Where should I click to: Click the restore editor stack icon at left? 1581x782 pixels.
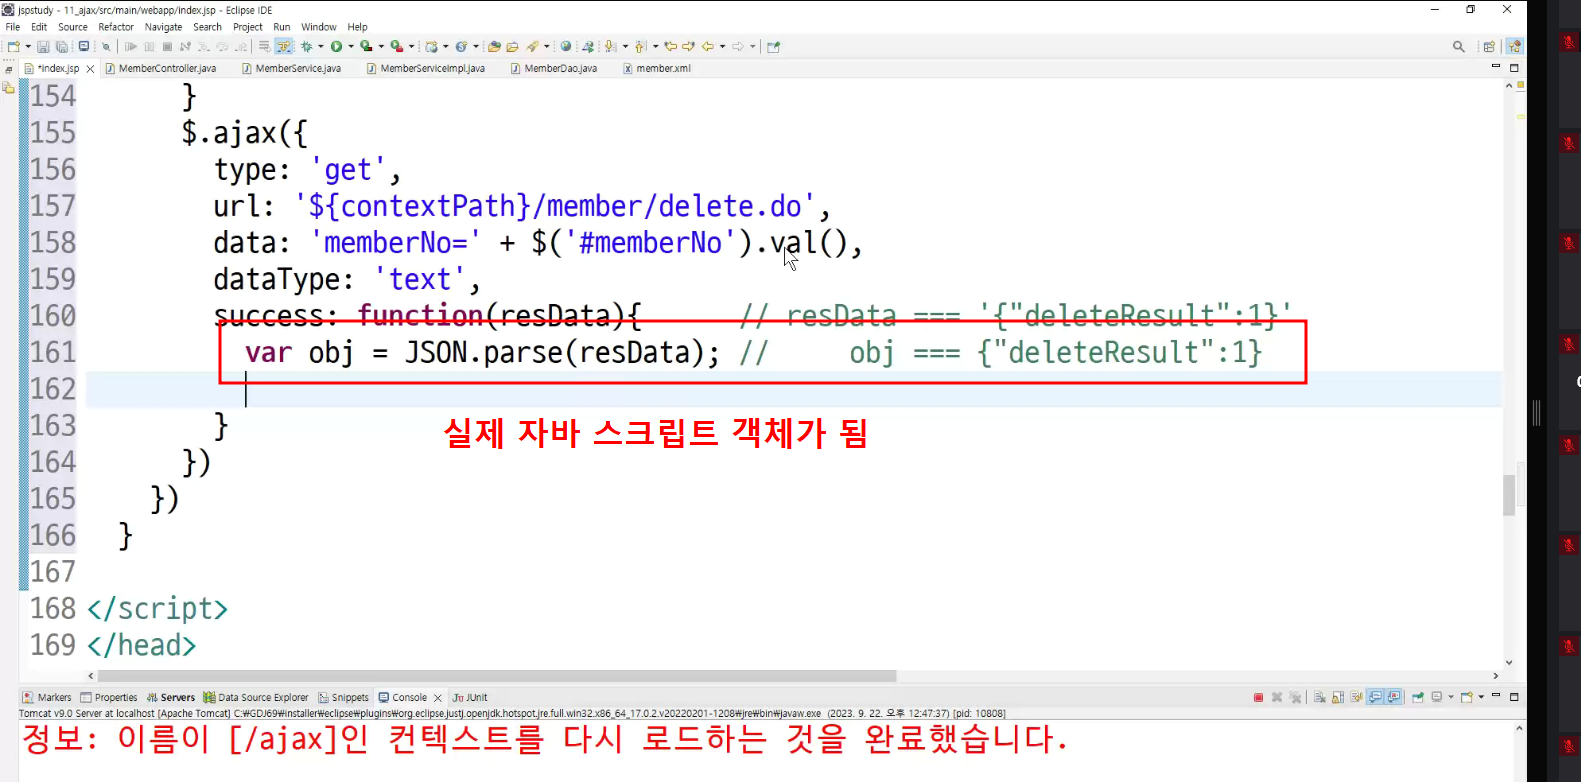tap(9, 69)
